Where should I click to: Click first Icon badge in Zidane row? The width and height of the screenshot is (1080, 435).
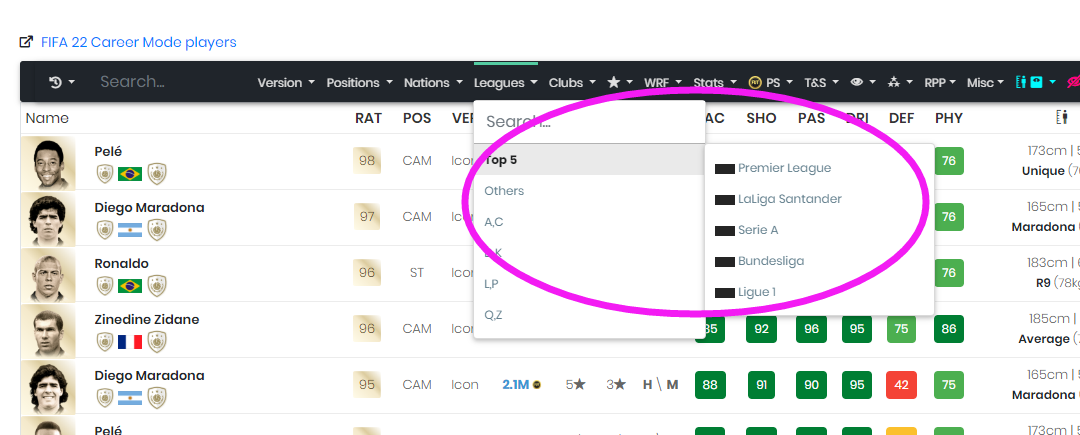tap(105, 341)
